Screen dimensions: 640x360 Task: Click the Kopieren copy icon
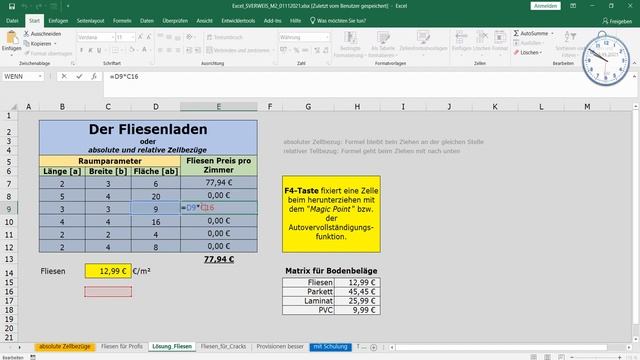[27, 44]
